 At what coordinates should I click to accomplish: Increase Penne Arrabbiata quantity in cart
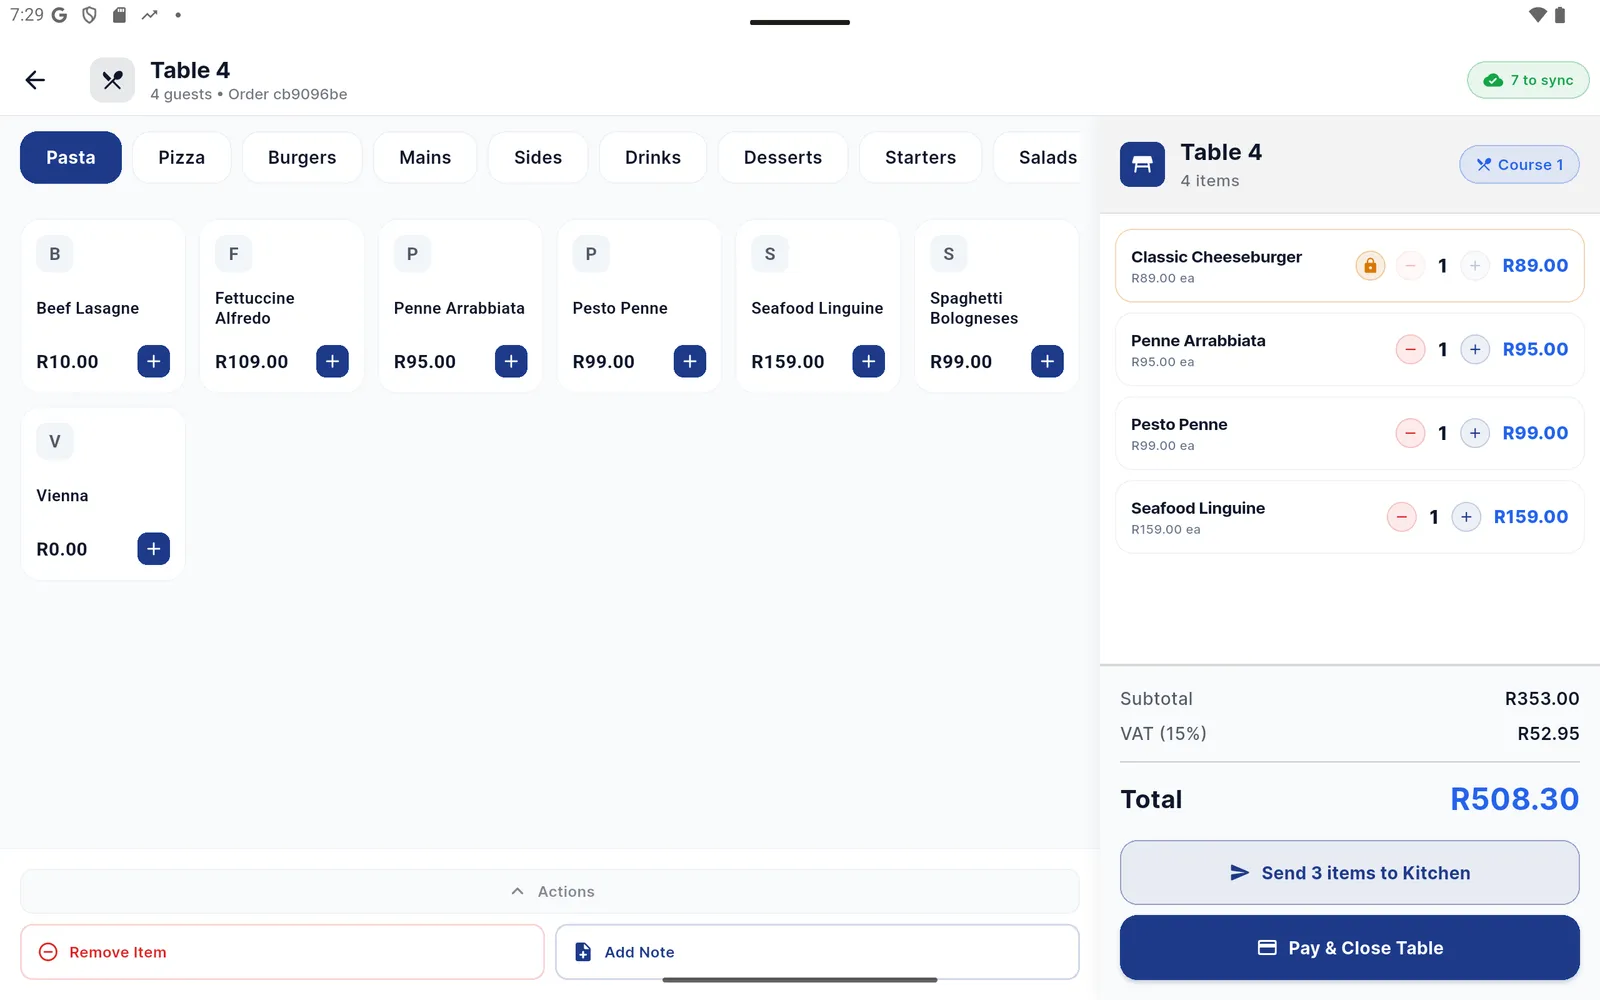coord(1475,349)
